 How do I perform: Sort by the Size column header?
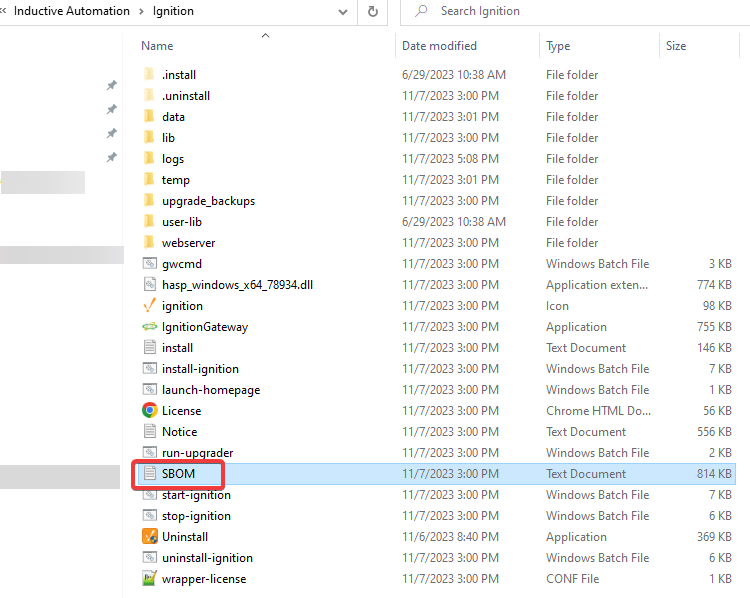pyautogui.click(x=676, y=46)
